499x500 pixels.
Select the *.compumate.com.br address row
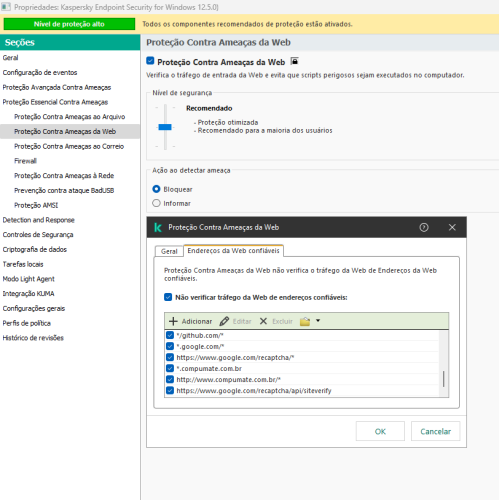tap(302, 368)
